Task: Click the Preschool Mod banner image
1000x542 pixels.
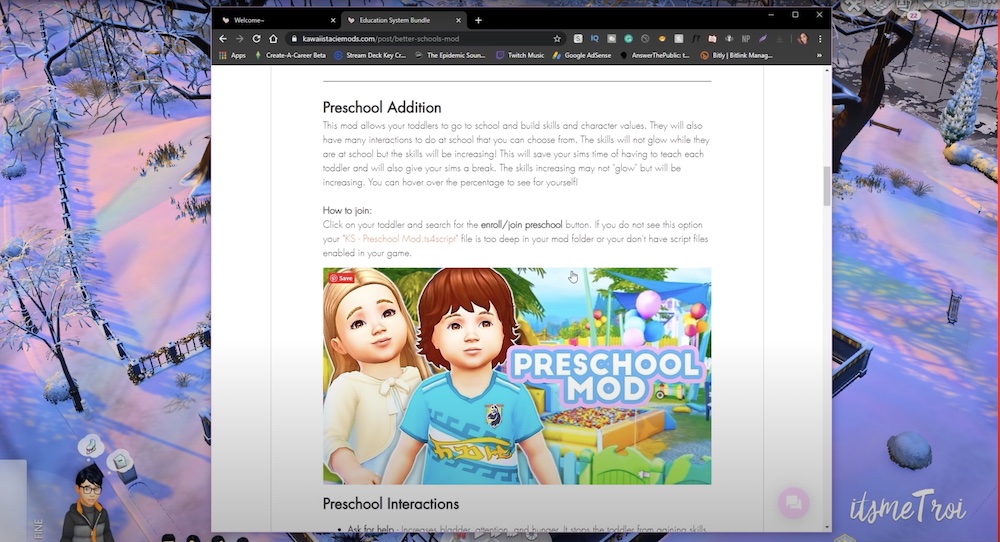Action: (517, 376)
